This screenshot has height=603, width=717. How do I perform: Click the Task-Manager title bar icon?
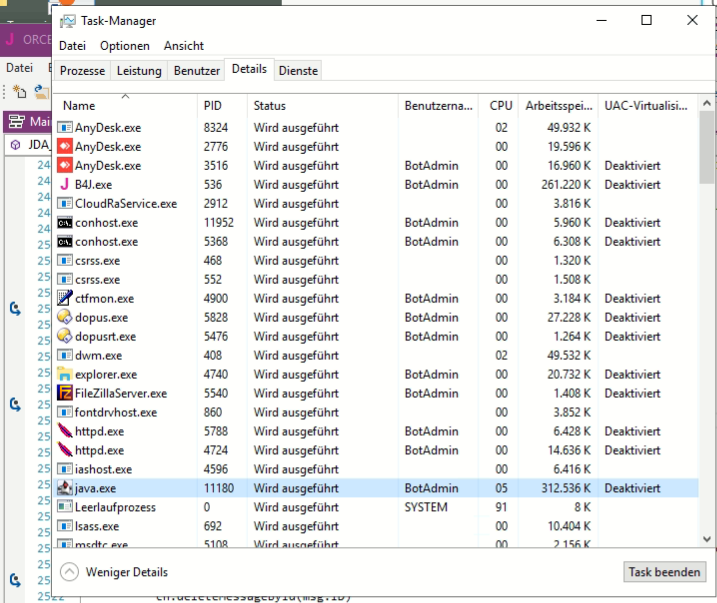[x=67, y=20]
